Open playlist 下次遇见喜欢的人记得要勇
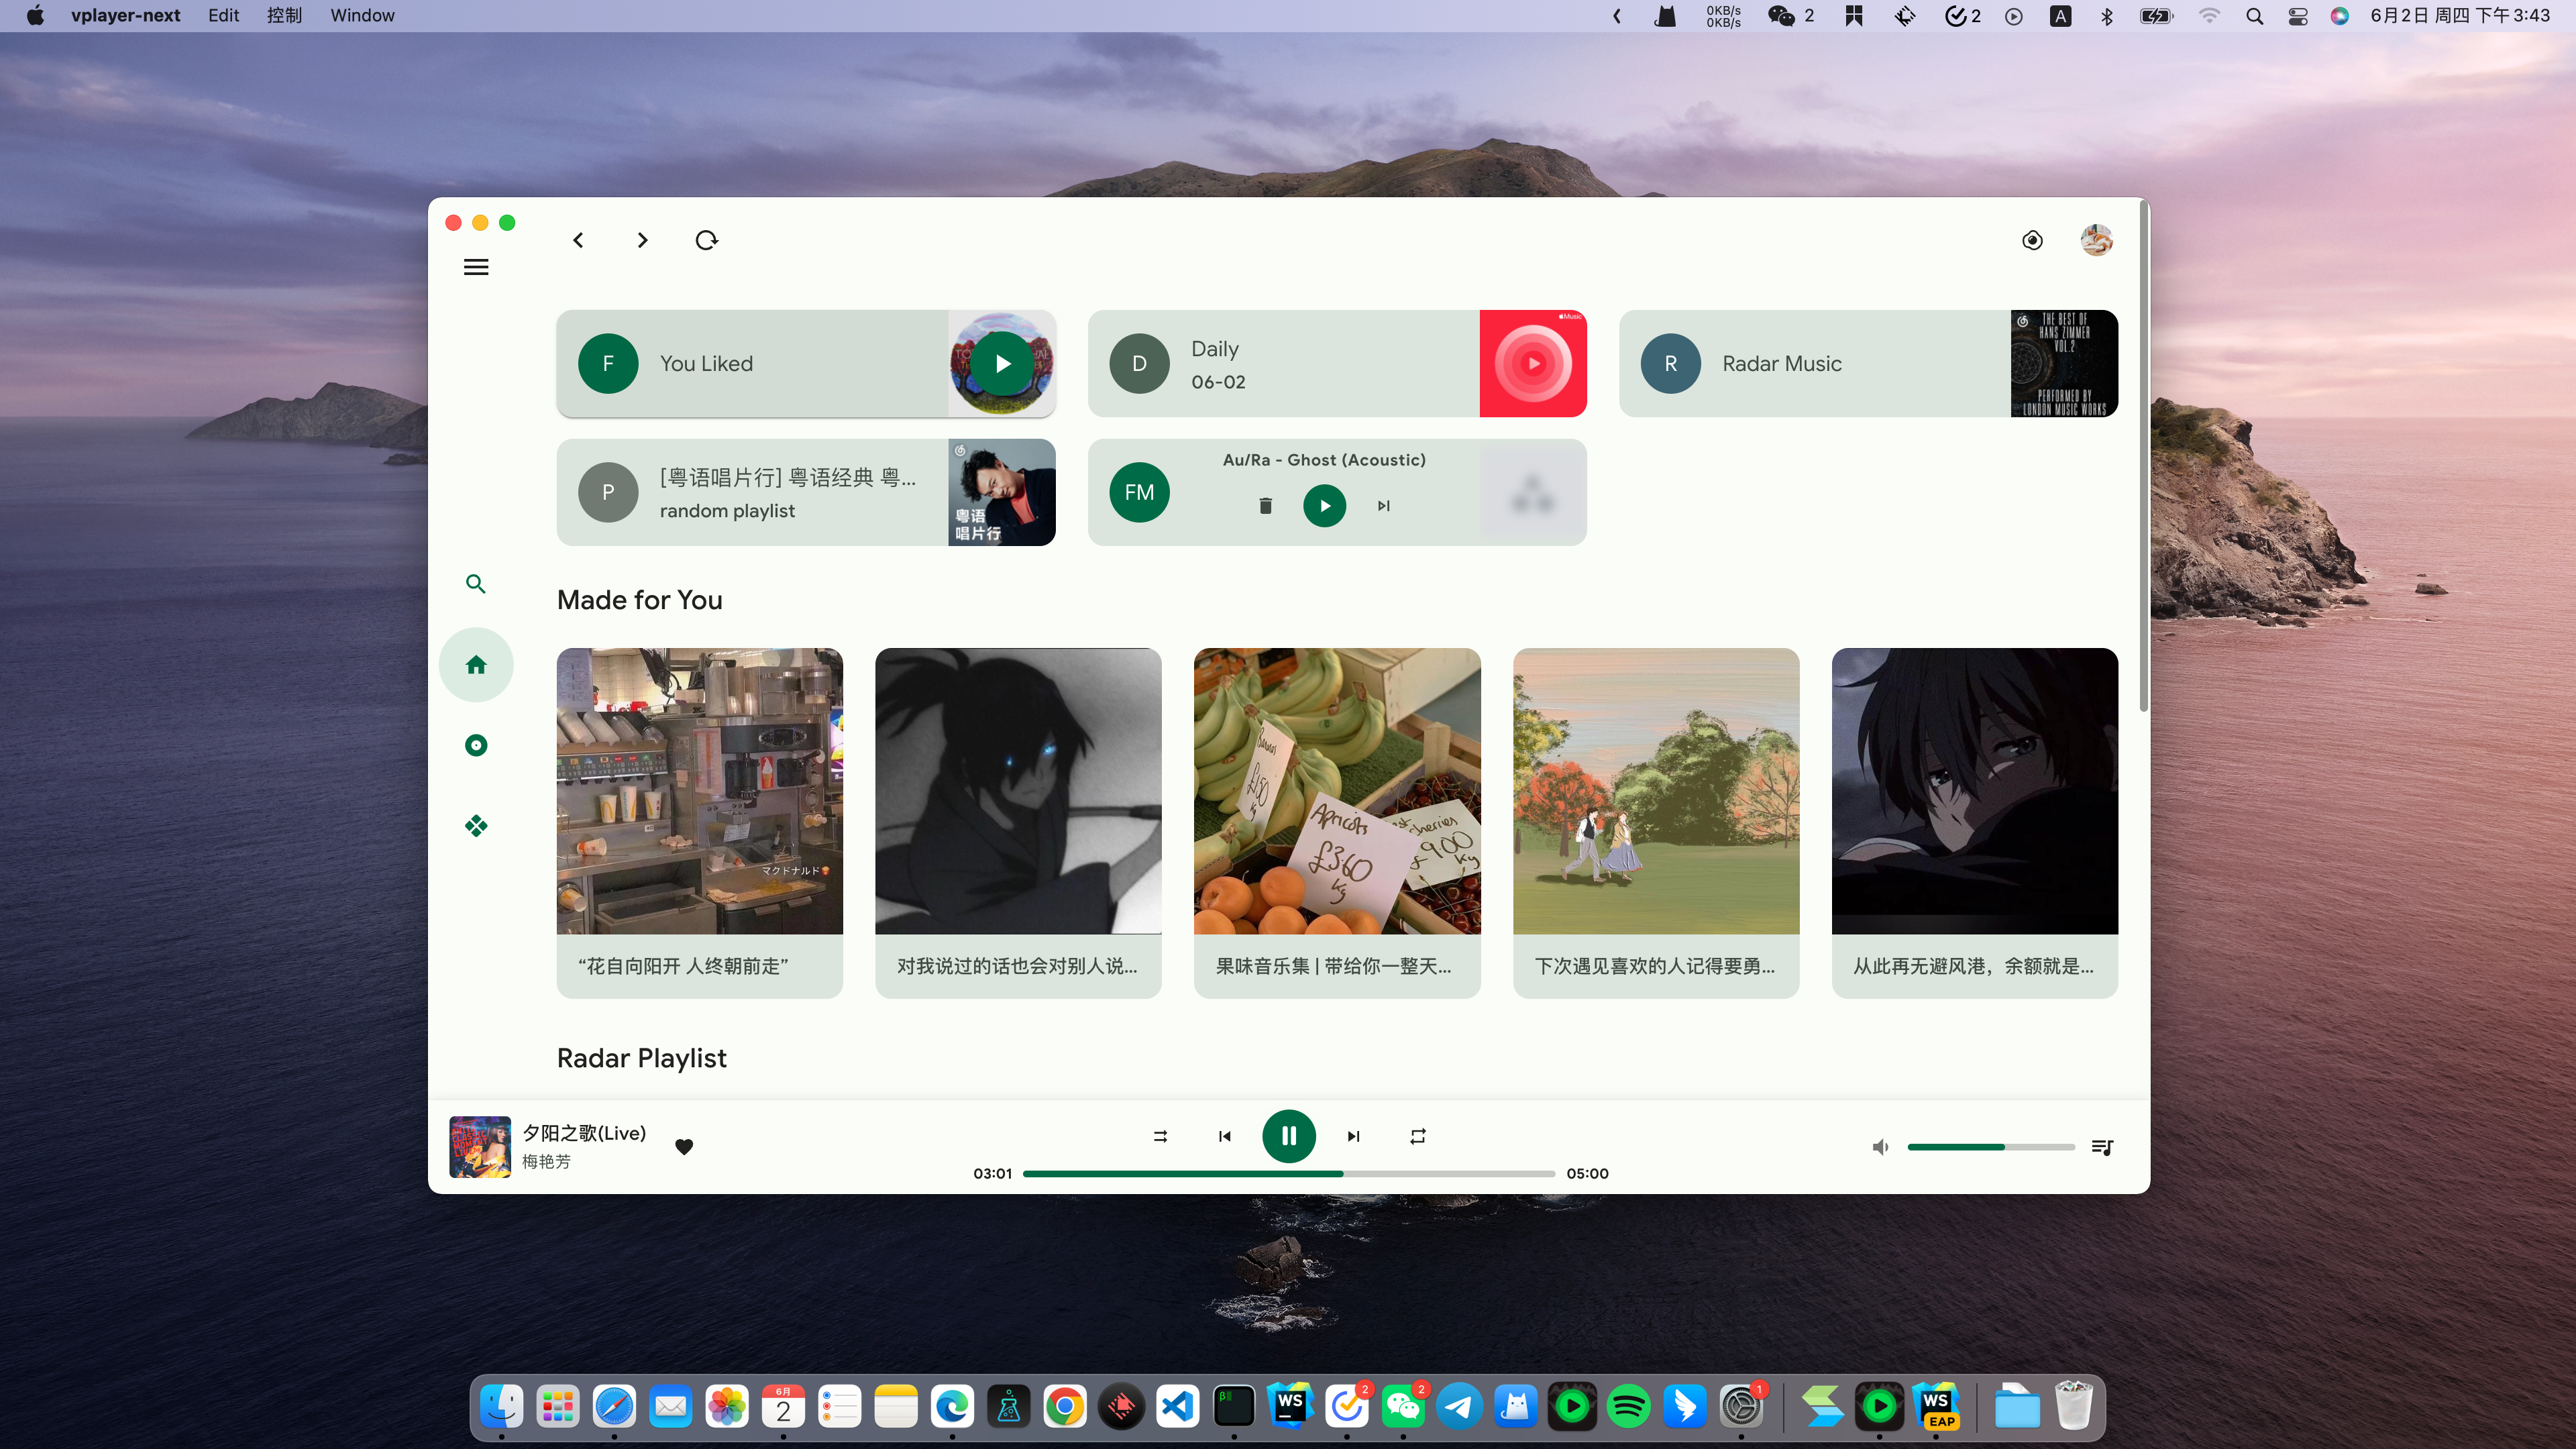The height and width of the screenshot is (1449, 2576). 1656,823
